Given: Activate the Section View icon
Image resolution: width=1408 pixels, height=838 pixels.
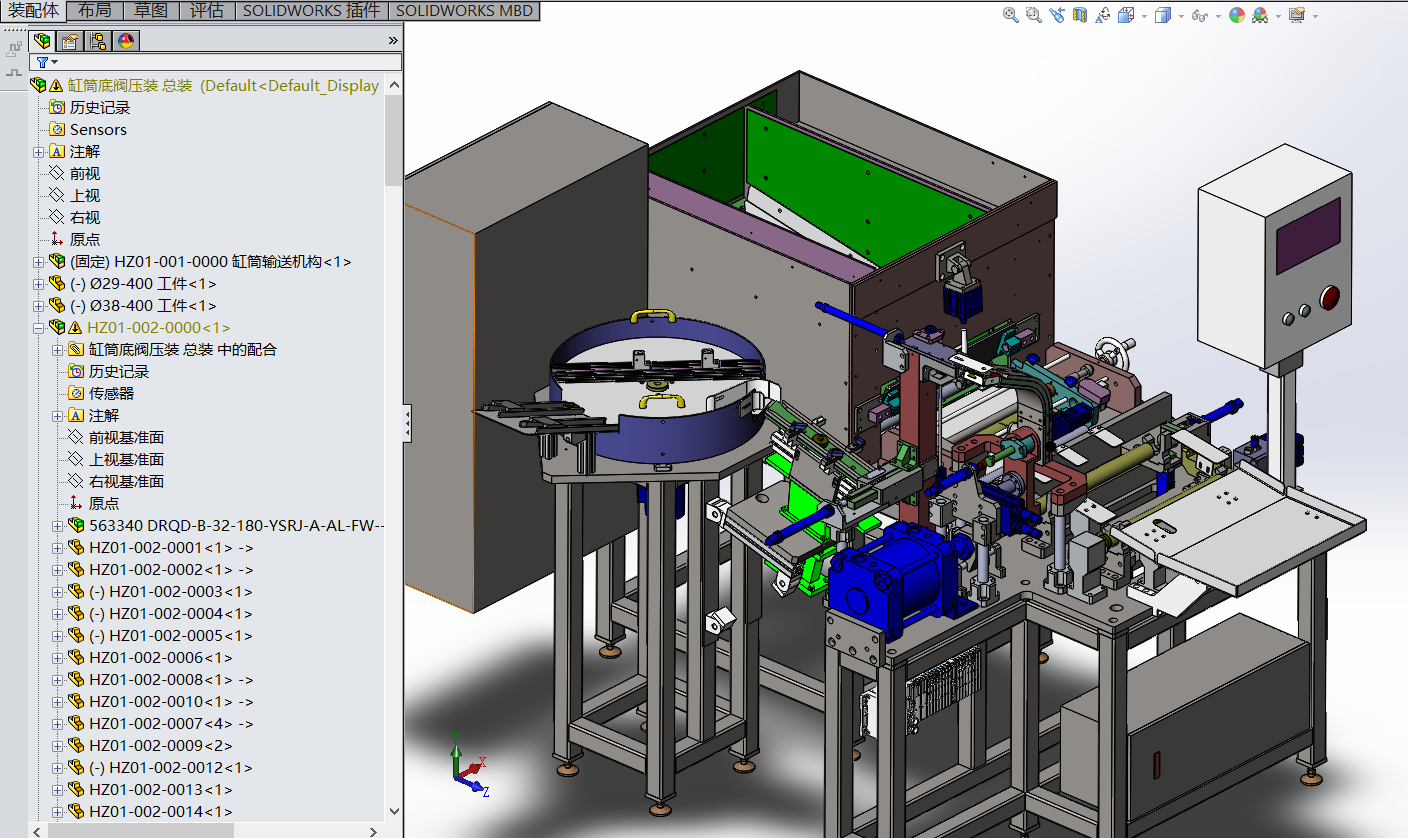Looking at the screenshot, I should coord(1080,15).
